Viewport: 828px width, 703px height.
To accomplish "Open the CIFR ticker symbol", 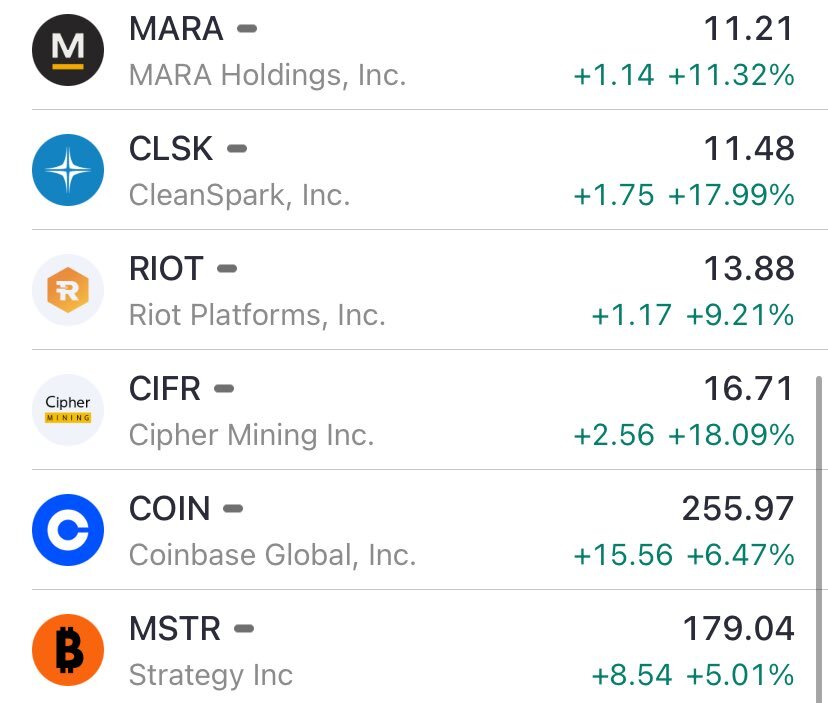I will coord(165,389).
